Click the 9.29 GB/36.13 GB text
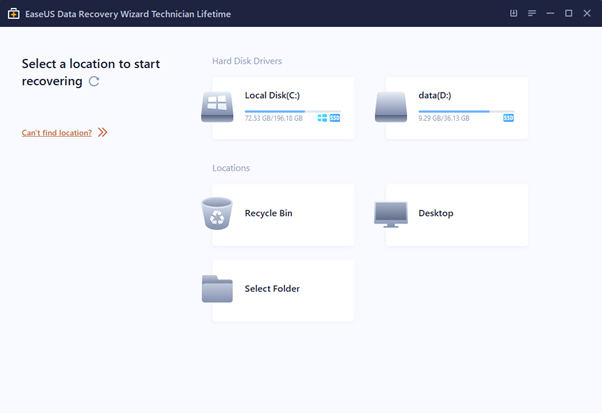Viewport: 602px width, 413px height. (x=444, y=118)
